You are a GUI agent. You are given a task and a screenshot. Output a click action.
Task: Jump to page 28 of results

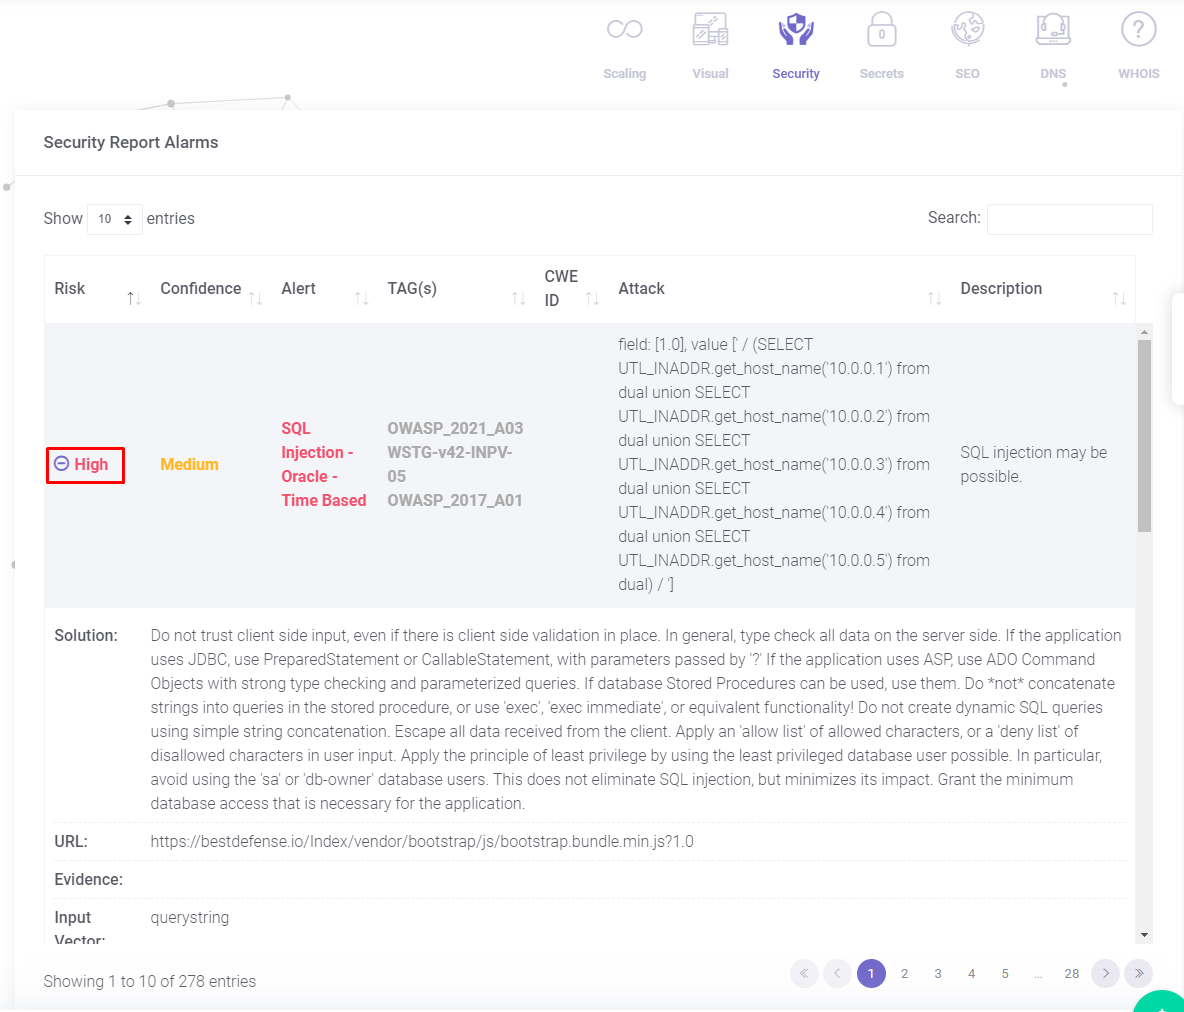1071,973
